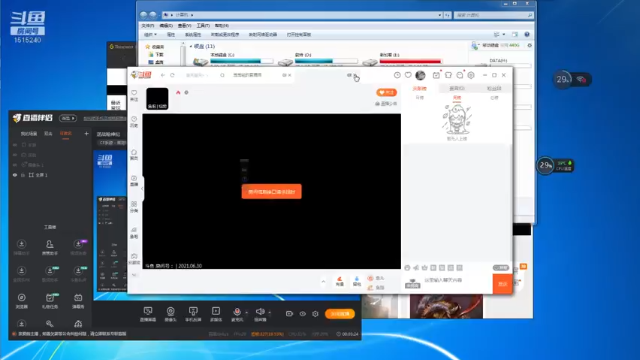The width and height of the screenshot is (640, 360).
Task: Click the microphone icon in streaming toolbar
Action: 237,312
